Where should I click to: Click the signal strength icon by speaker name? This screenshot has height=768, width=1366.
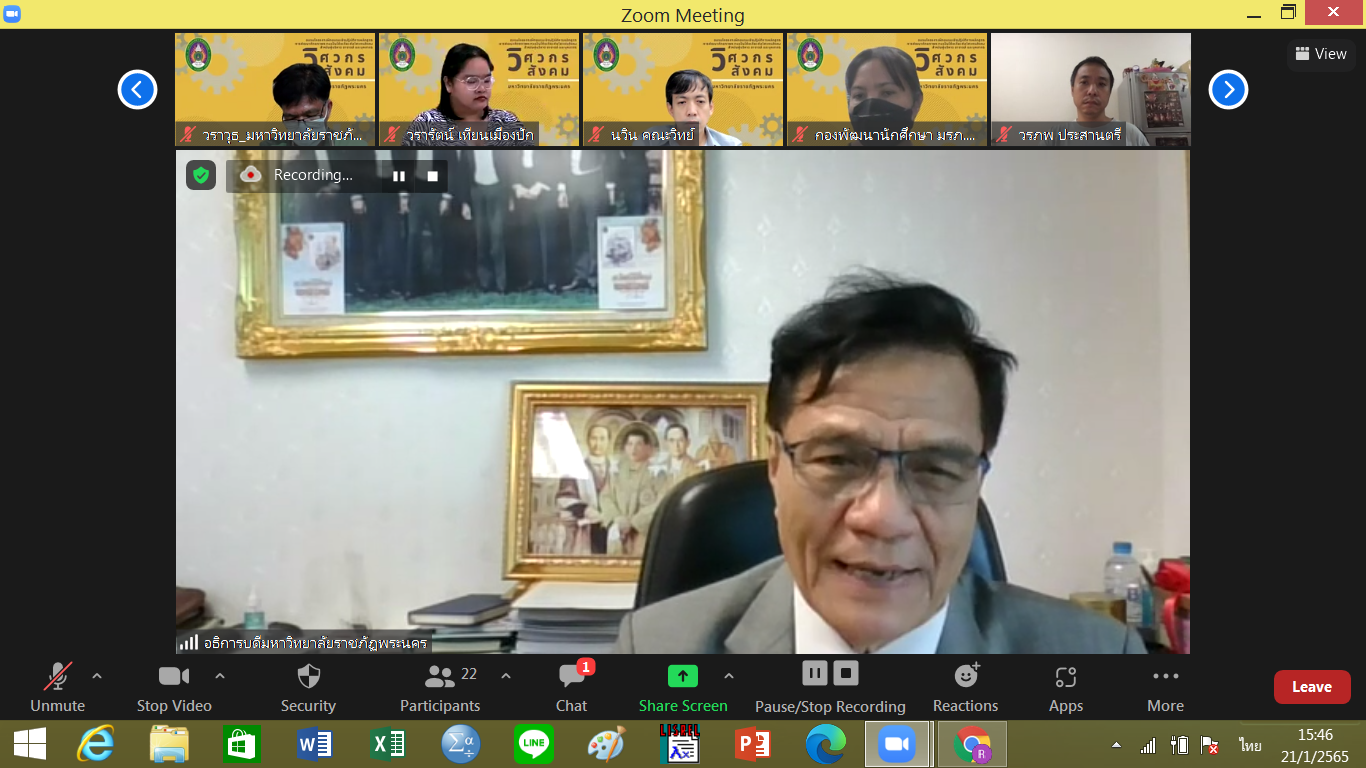188,643
